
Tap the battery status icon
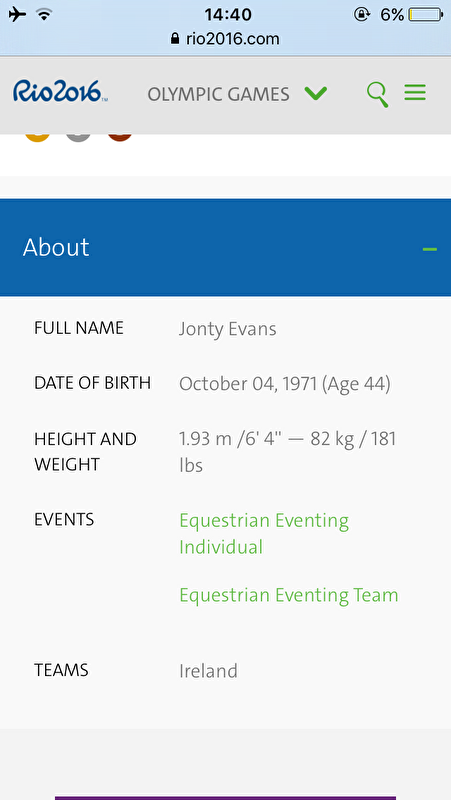click(425, 15)
